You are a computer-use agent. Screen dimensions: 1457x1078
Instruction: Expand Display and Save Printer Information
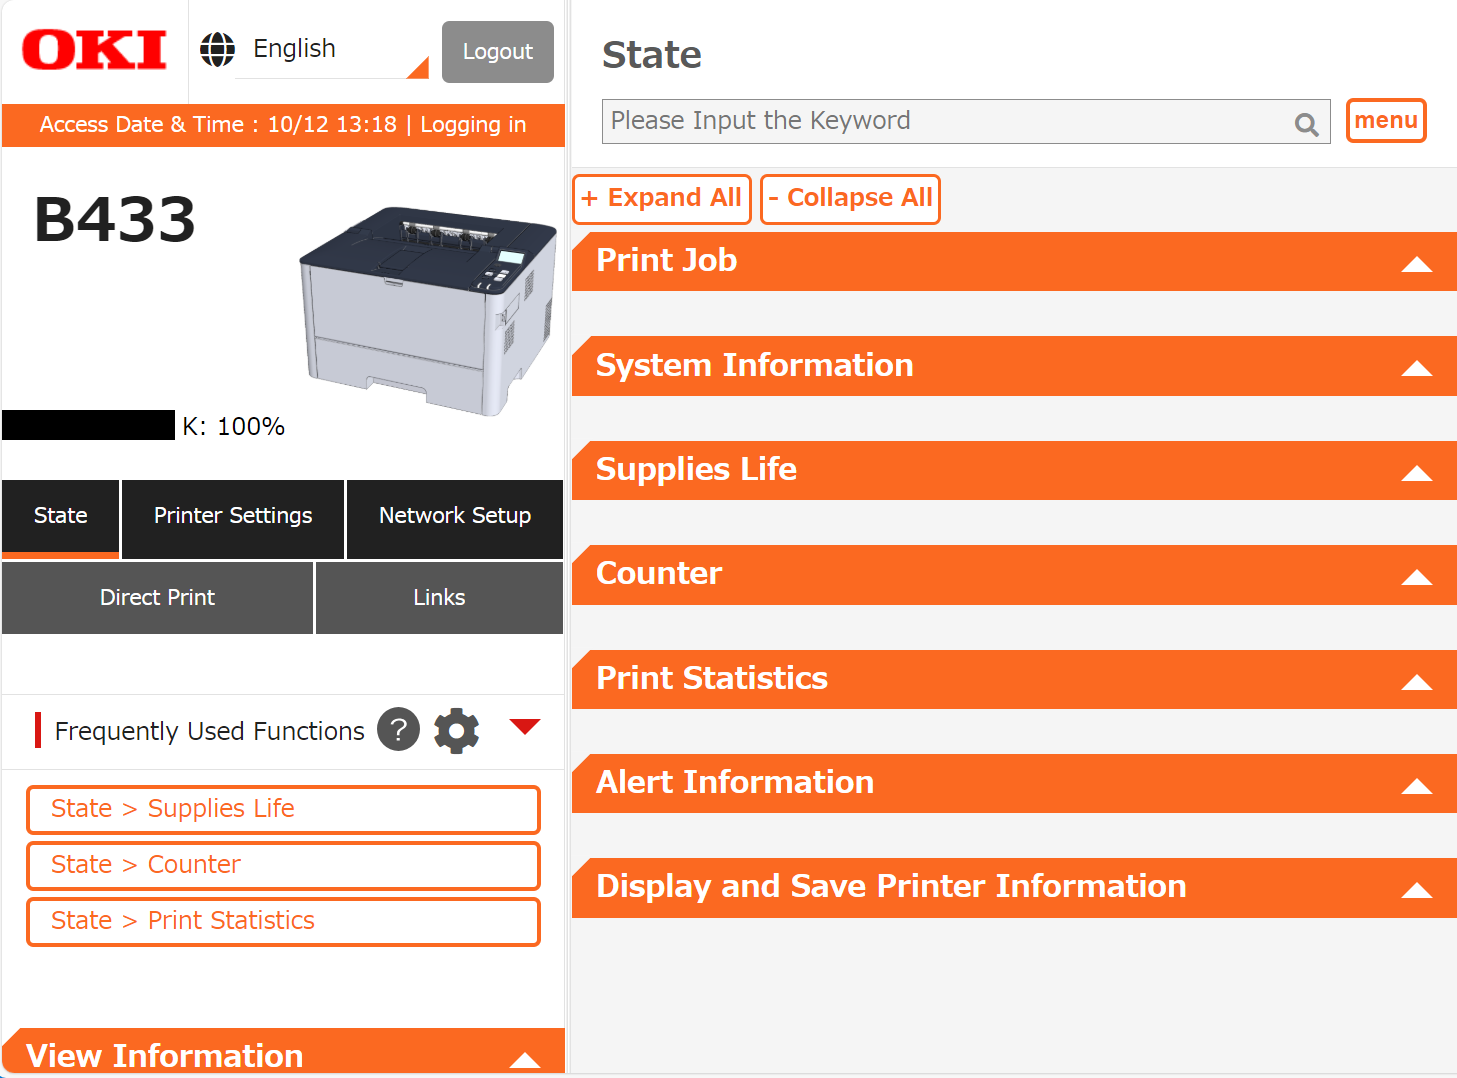point(1014,888)
